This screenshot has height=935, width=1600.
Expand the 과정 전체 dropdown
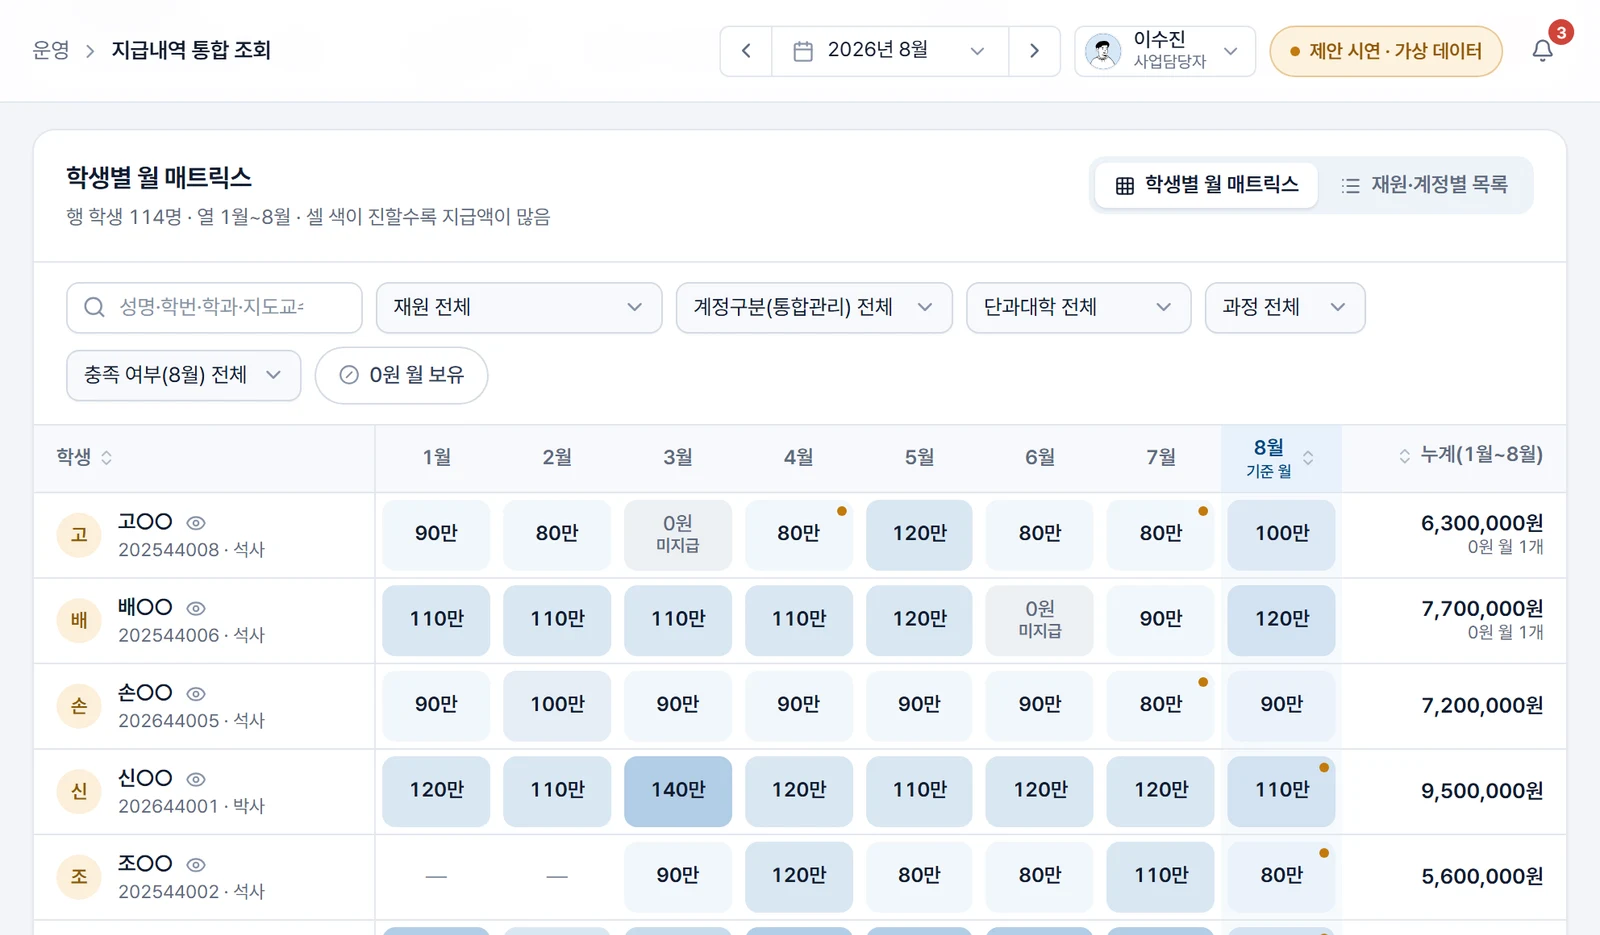pos(1285,307)
